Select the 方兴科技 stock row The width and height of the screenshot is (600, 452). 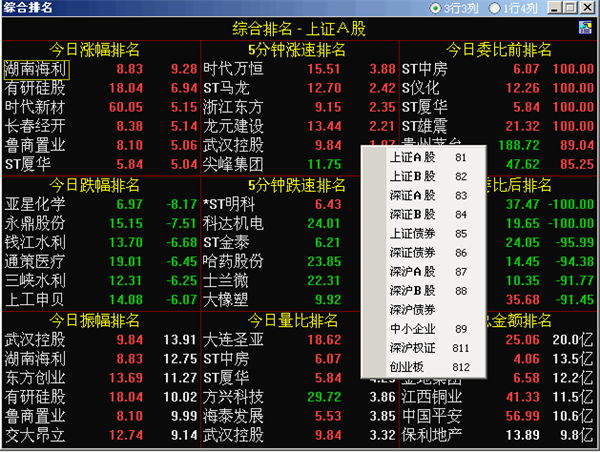coord(300,397)
